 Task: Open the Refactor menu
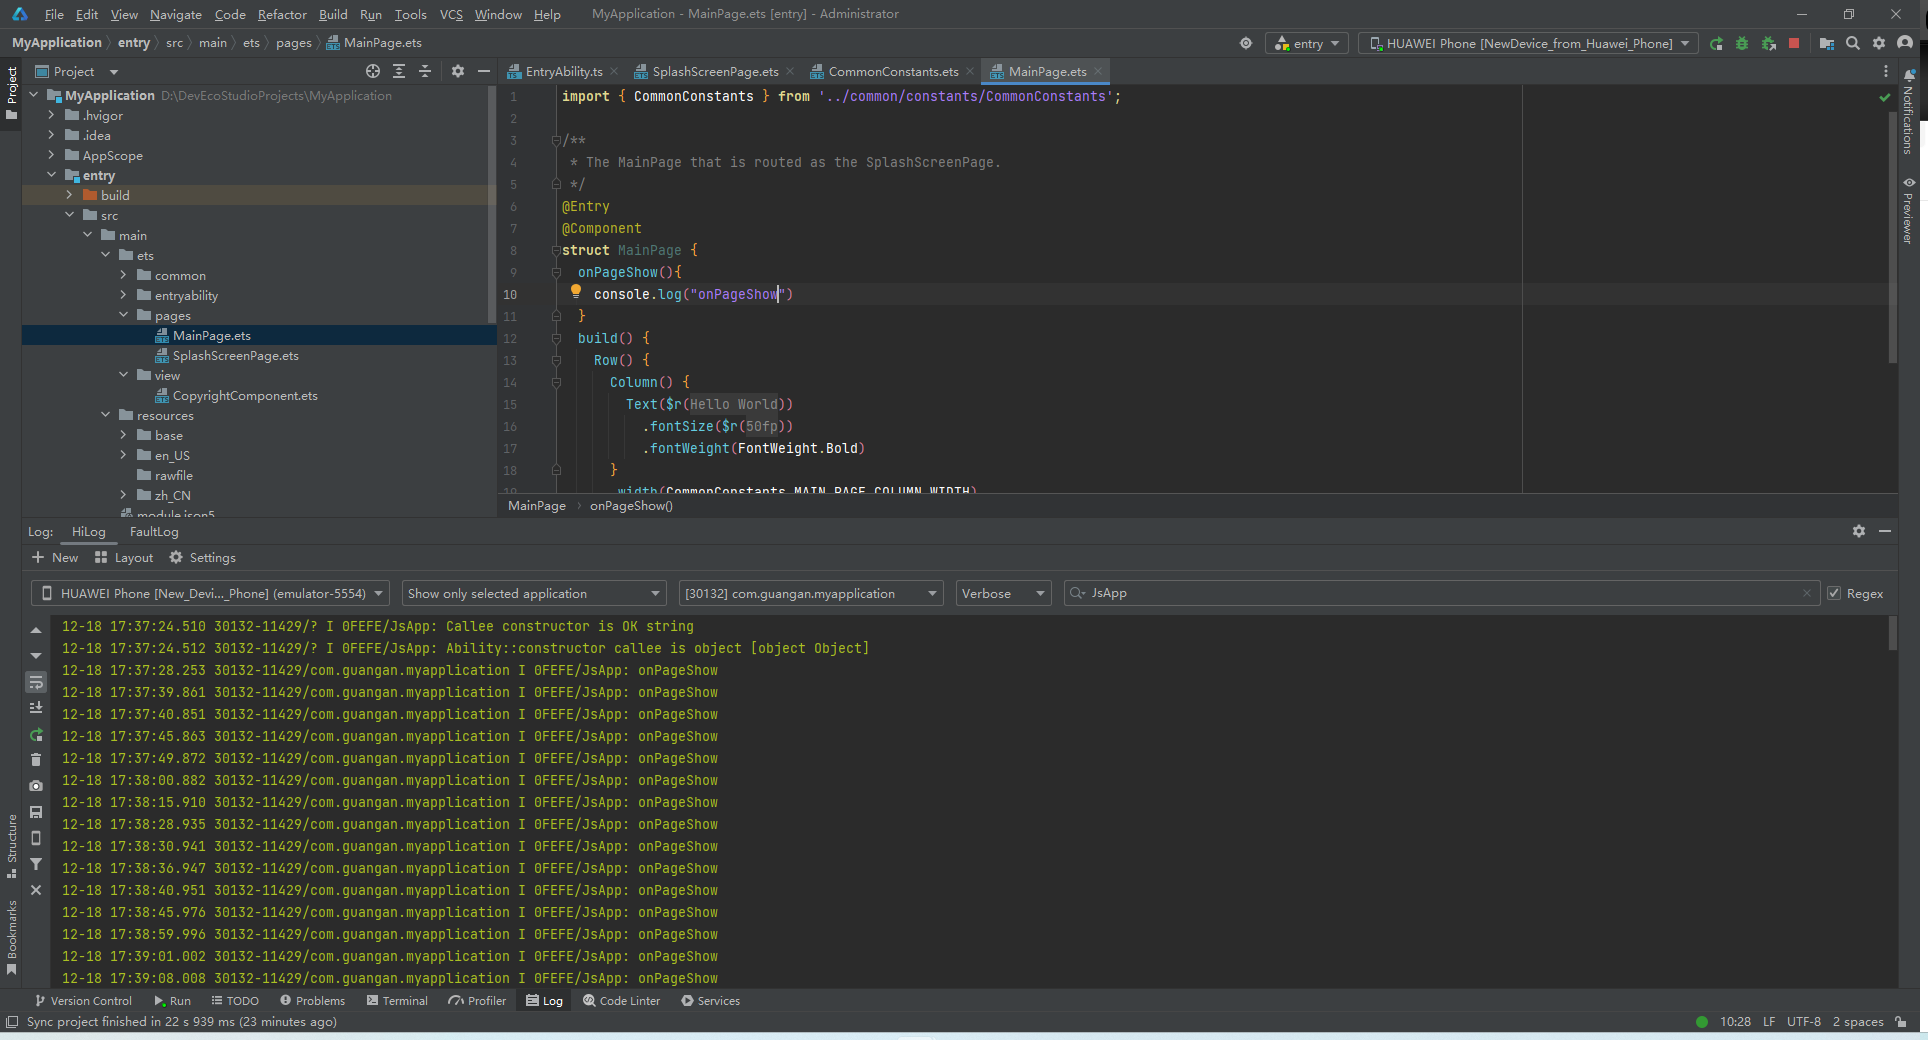(282, 14)
